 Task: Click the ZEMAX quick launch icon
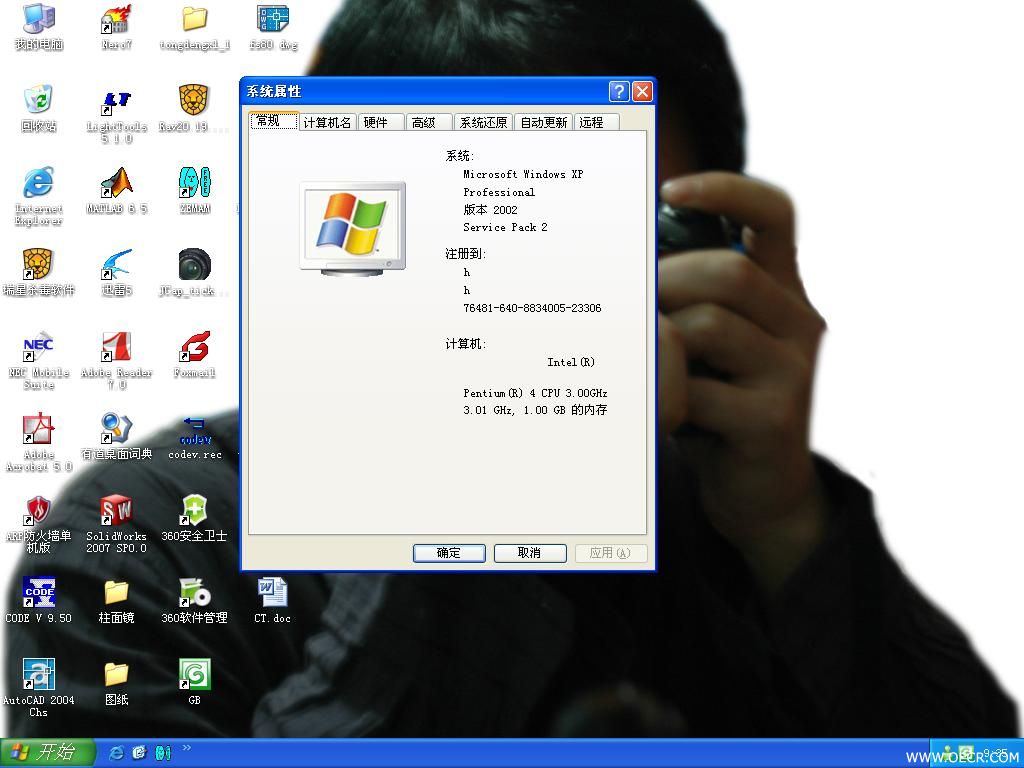163,753
